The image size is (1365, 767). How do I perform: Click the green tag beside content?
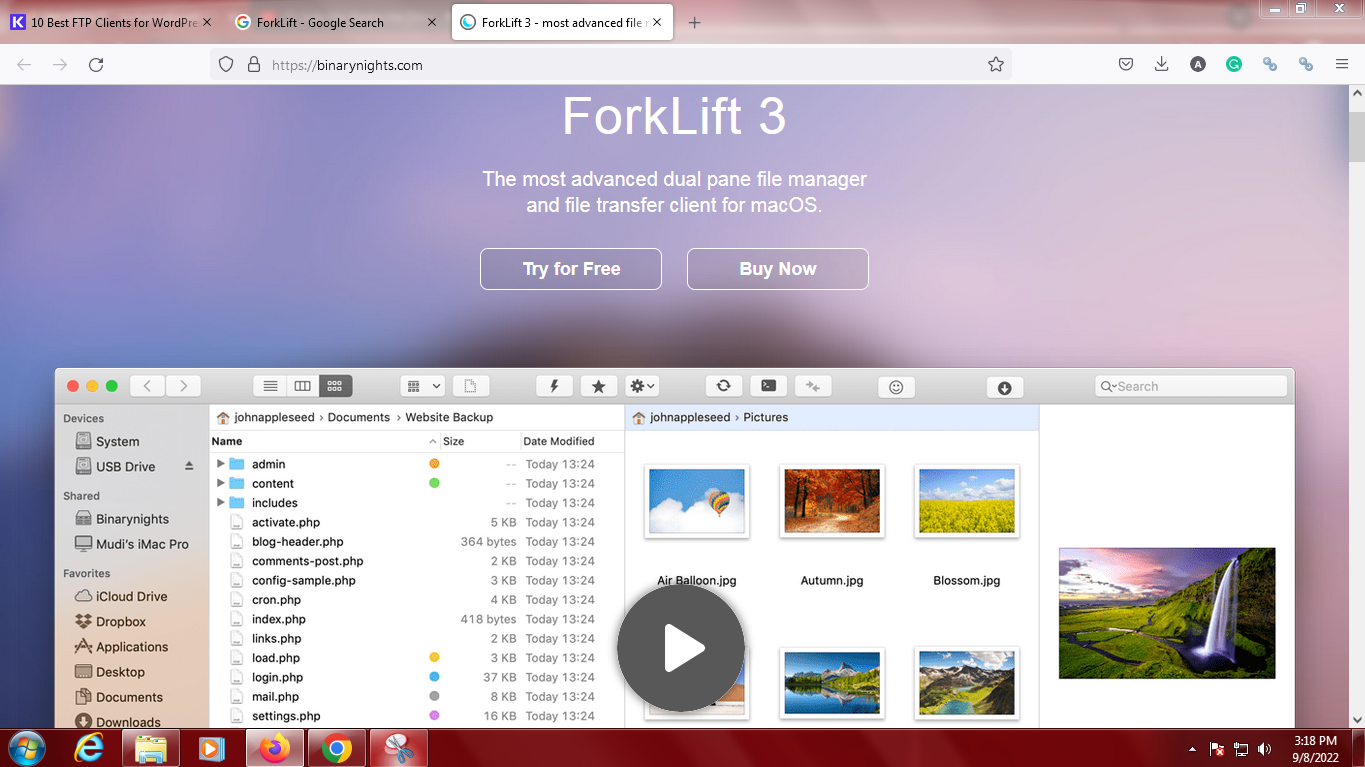434,483
